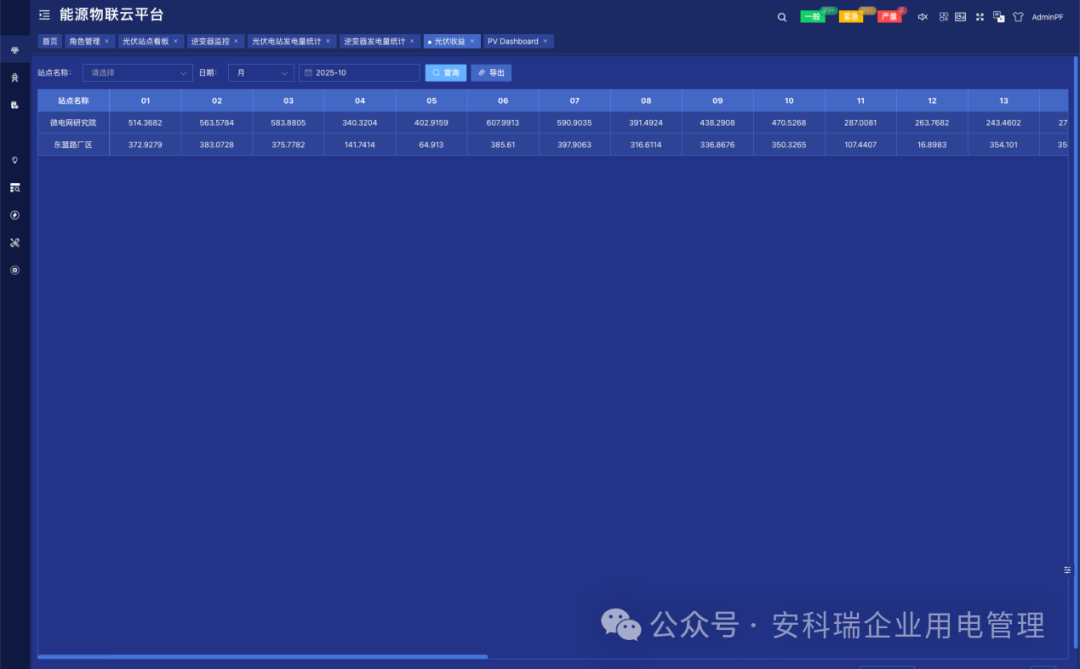
Task: Click cell value 397.9063
Action: (574, 145)
